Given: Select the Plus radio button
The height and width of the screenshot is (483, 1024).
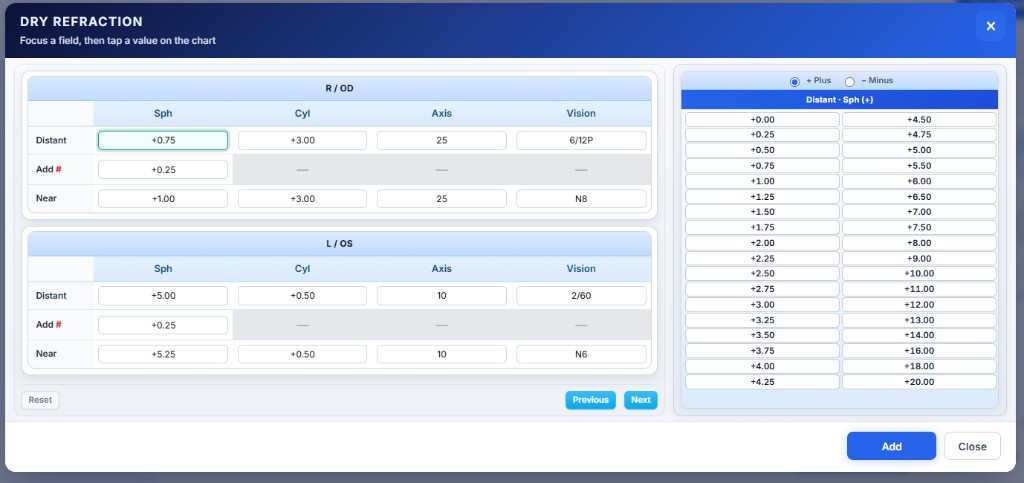Looking at the screenshot, I should coord(795,81).
